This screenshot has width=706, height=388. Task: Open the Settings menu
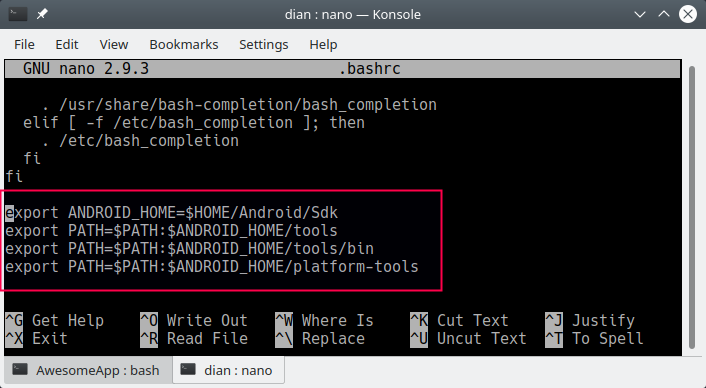(263, 45)
